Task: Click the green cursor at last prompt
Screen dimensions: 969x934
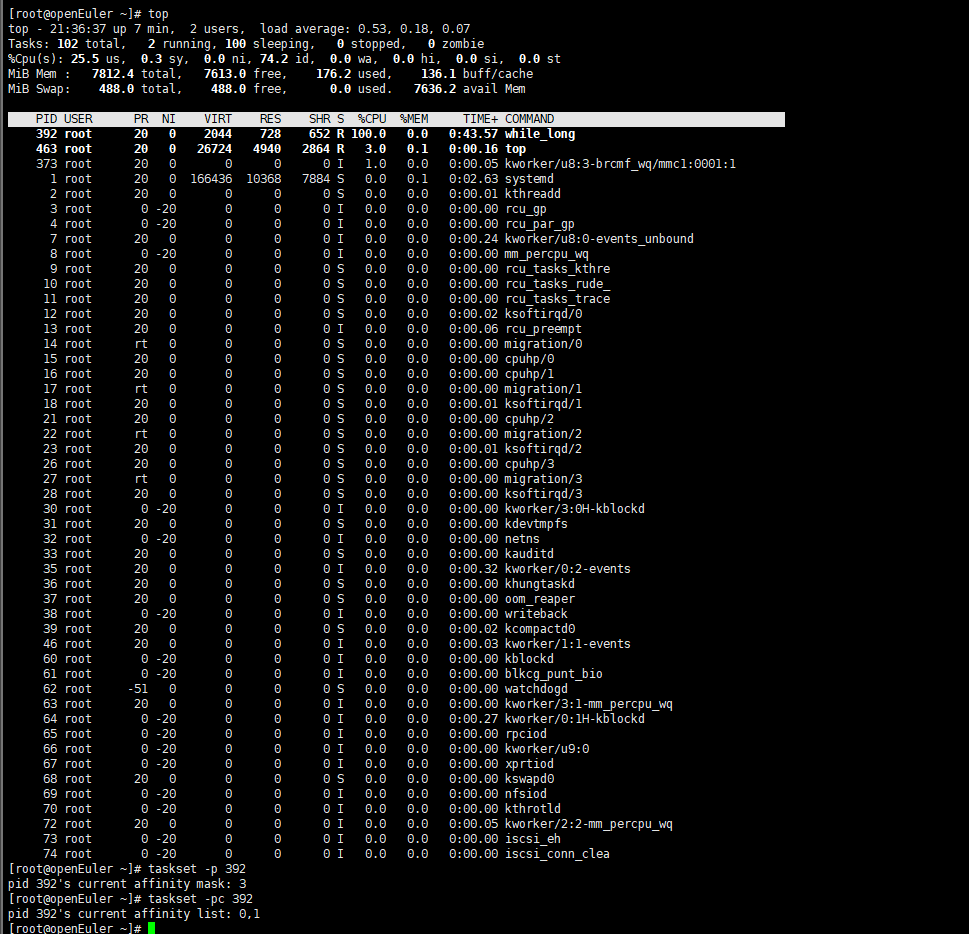Action: tap(151, 929)
